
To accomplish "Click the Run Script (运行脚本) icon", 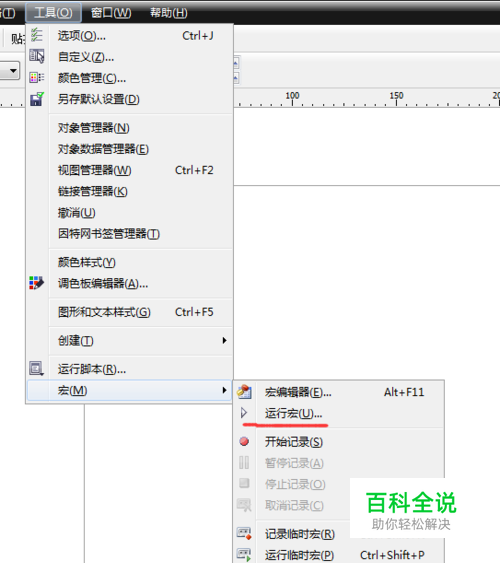I will pos(37,368).
